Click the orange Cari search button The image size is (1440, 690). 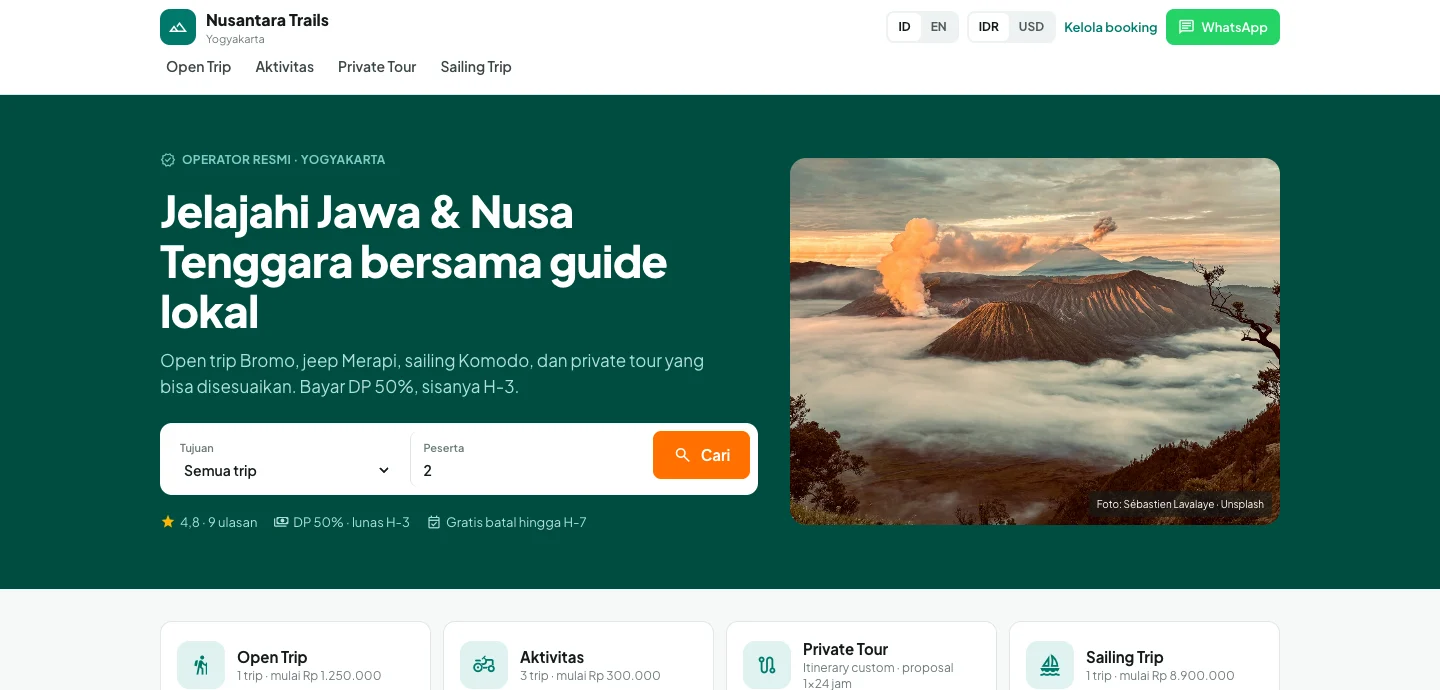tap(701, 455)
